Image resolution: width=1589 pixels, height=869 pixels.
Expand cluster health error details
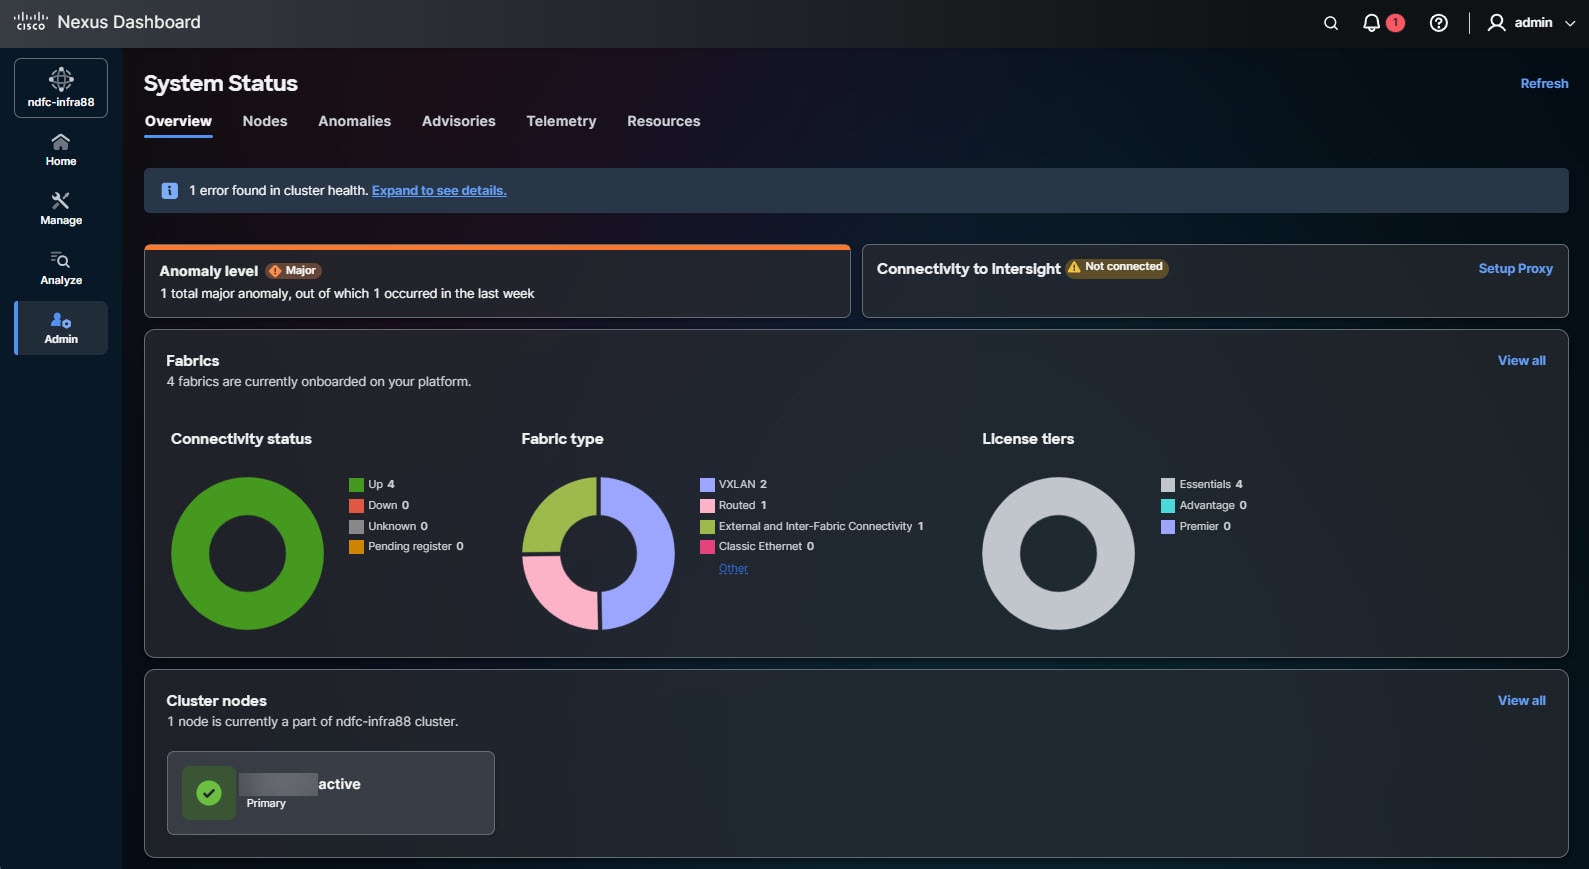(439, 190)
